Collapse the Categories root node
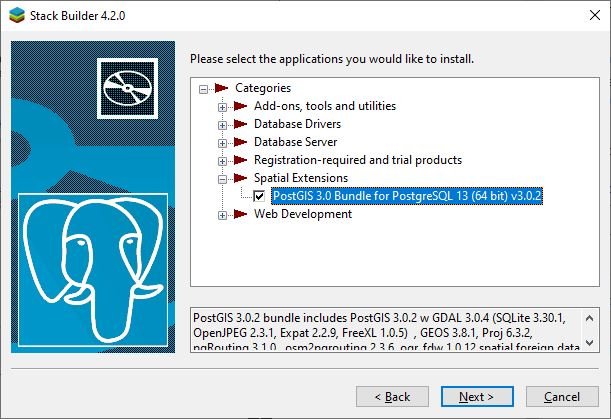Viewport: 611px width, 419px height. [203, 89]
